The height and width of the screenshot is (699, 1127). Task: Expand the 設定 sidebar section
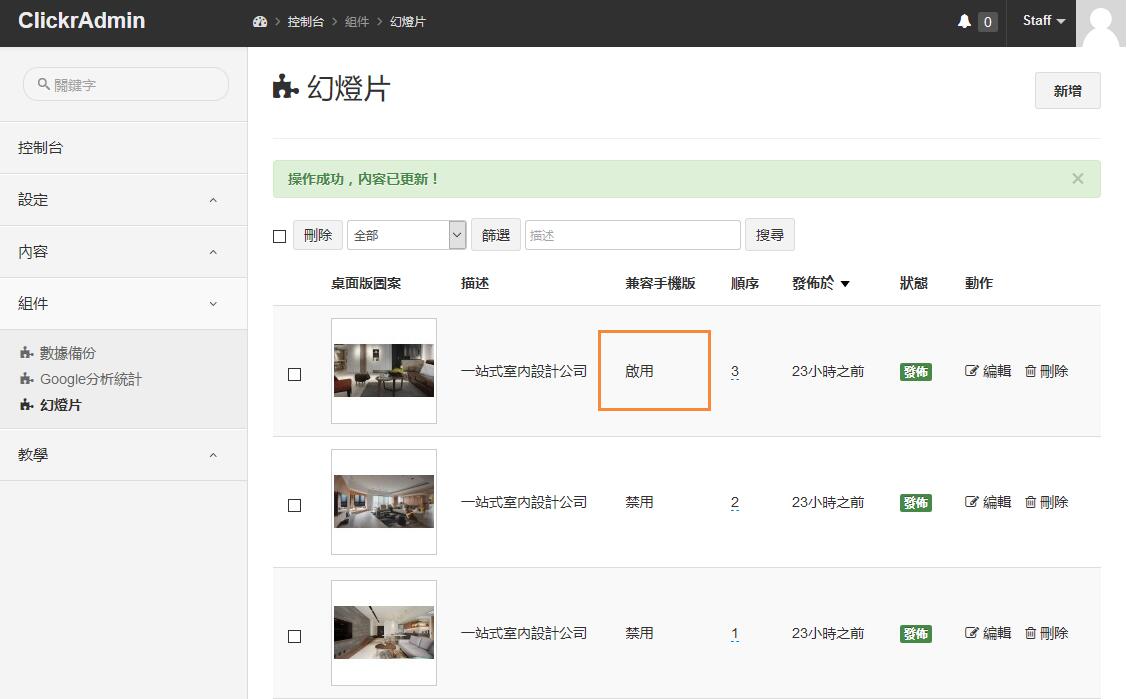(x=124, y=200)
